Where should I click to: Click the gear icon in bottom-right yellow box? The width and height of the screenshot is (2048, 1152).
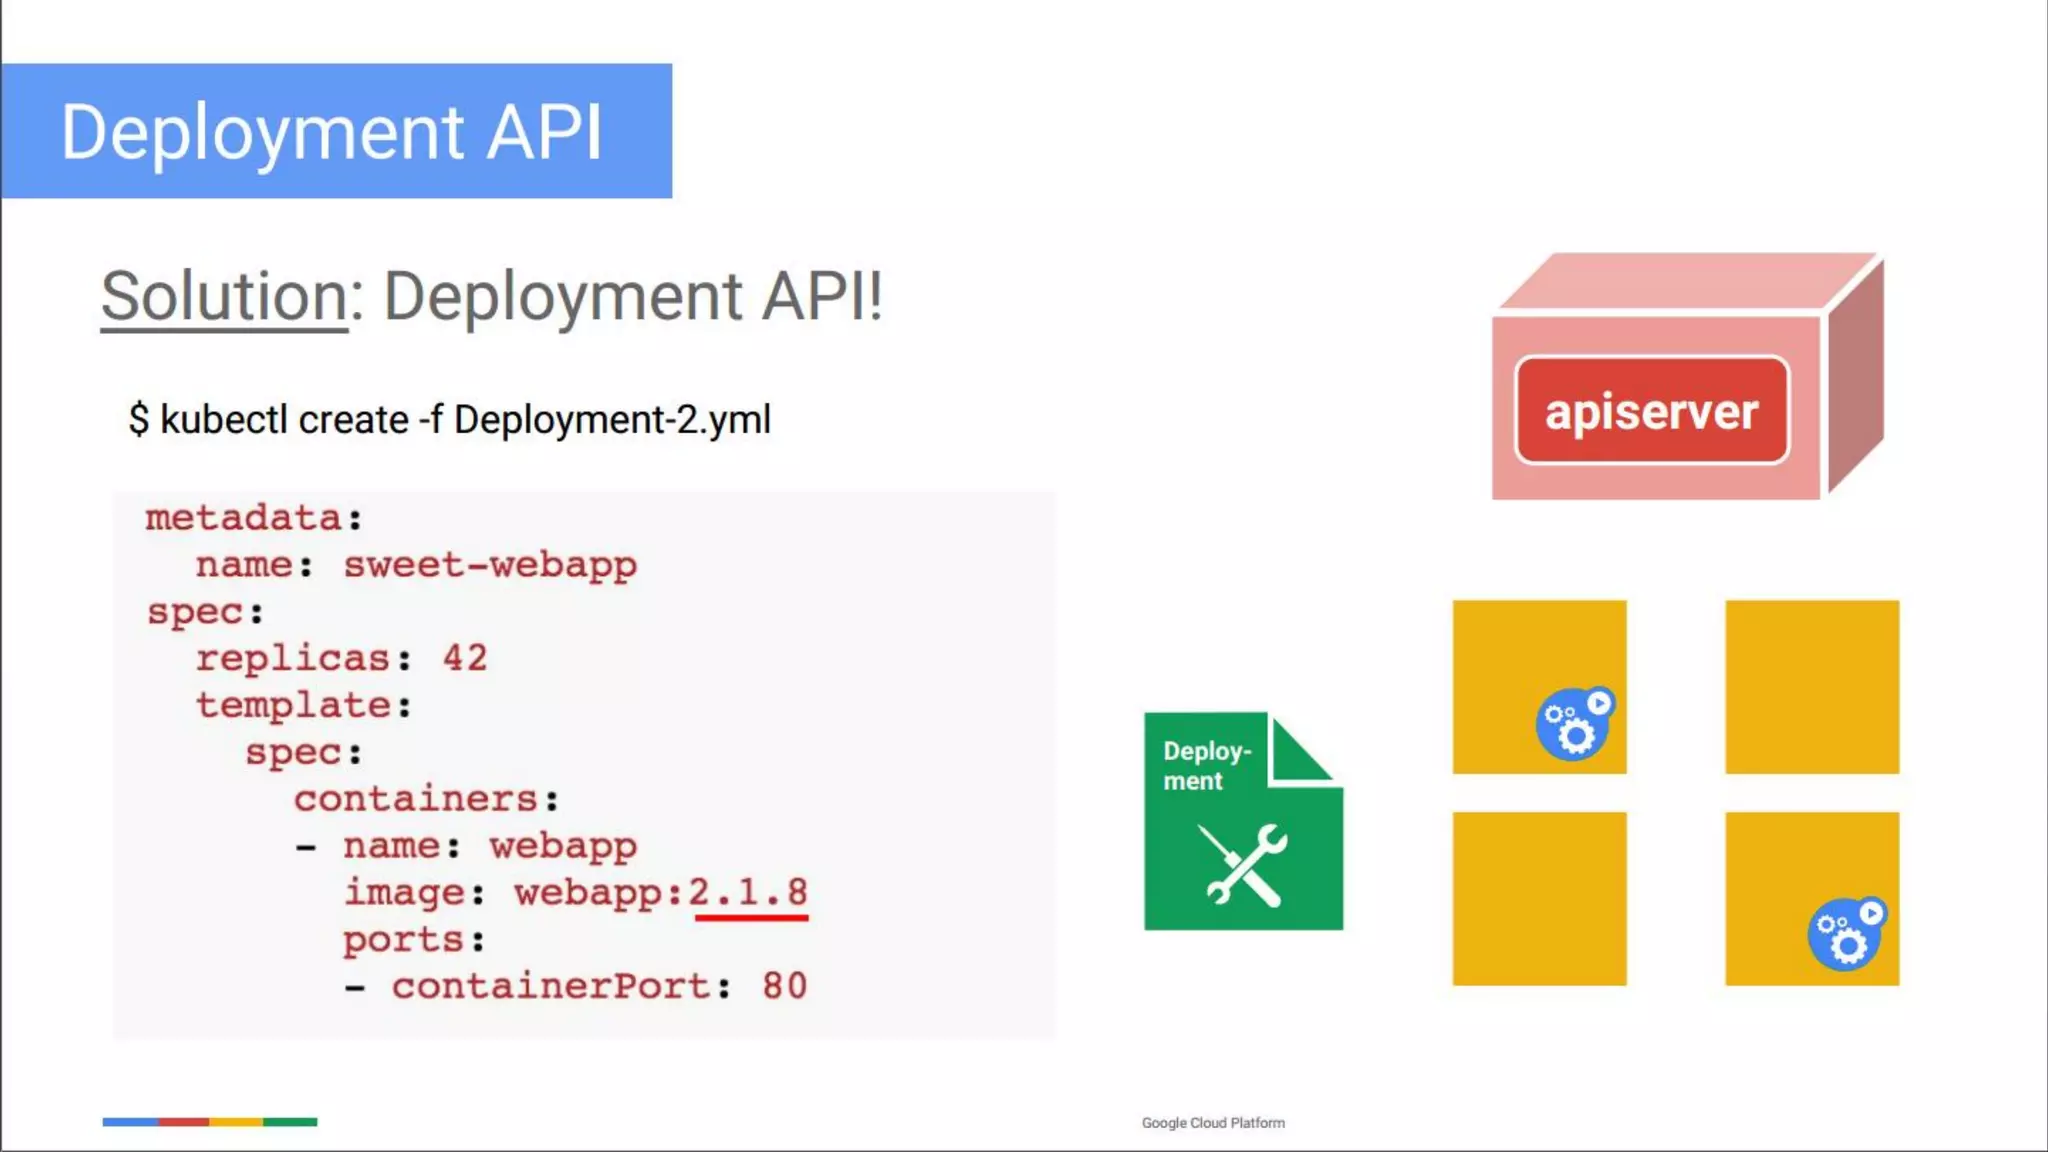[1846, 934]
